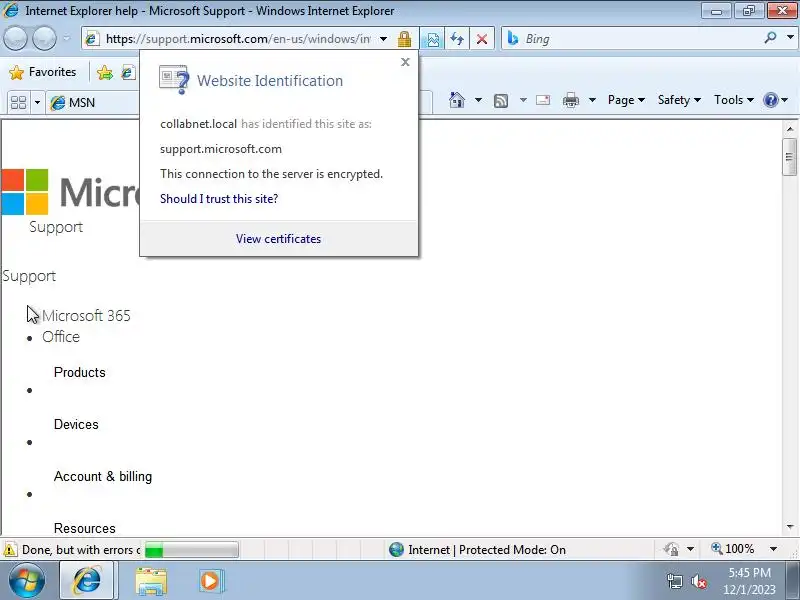Expand the tab list dropdown arrow
Viewport: 800px width, 600px height.
[37, 103]
